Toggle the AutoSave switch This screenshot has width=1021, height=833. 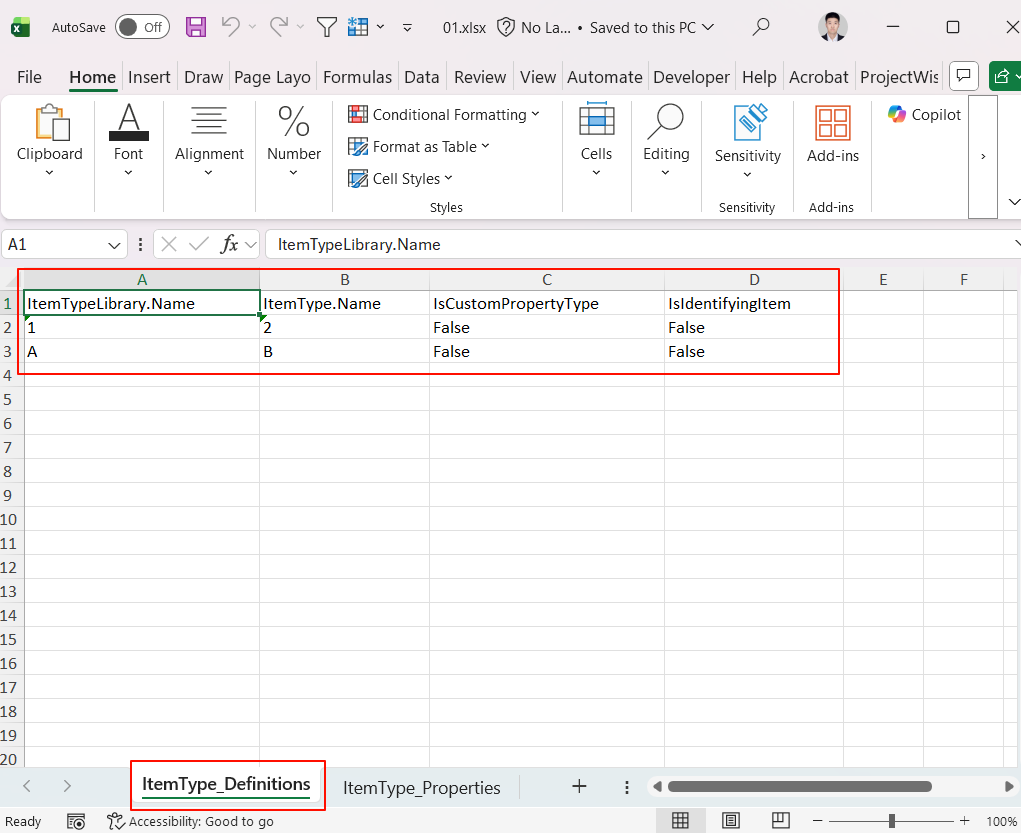pos(141,27)
